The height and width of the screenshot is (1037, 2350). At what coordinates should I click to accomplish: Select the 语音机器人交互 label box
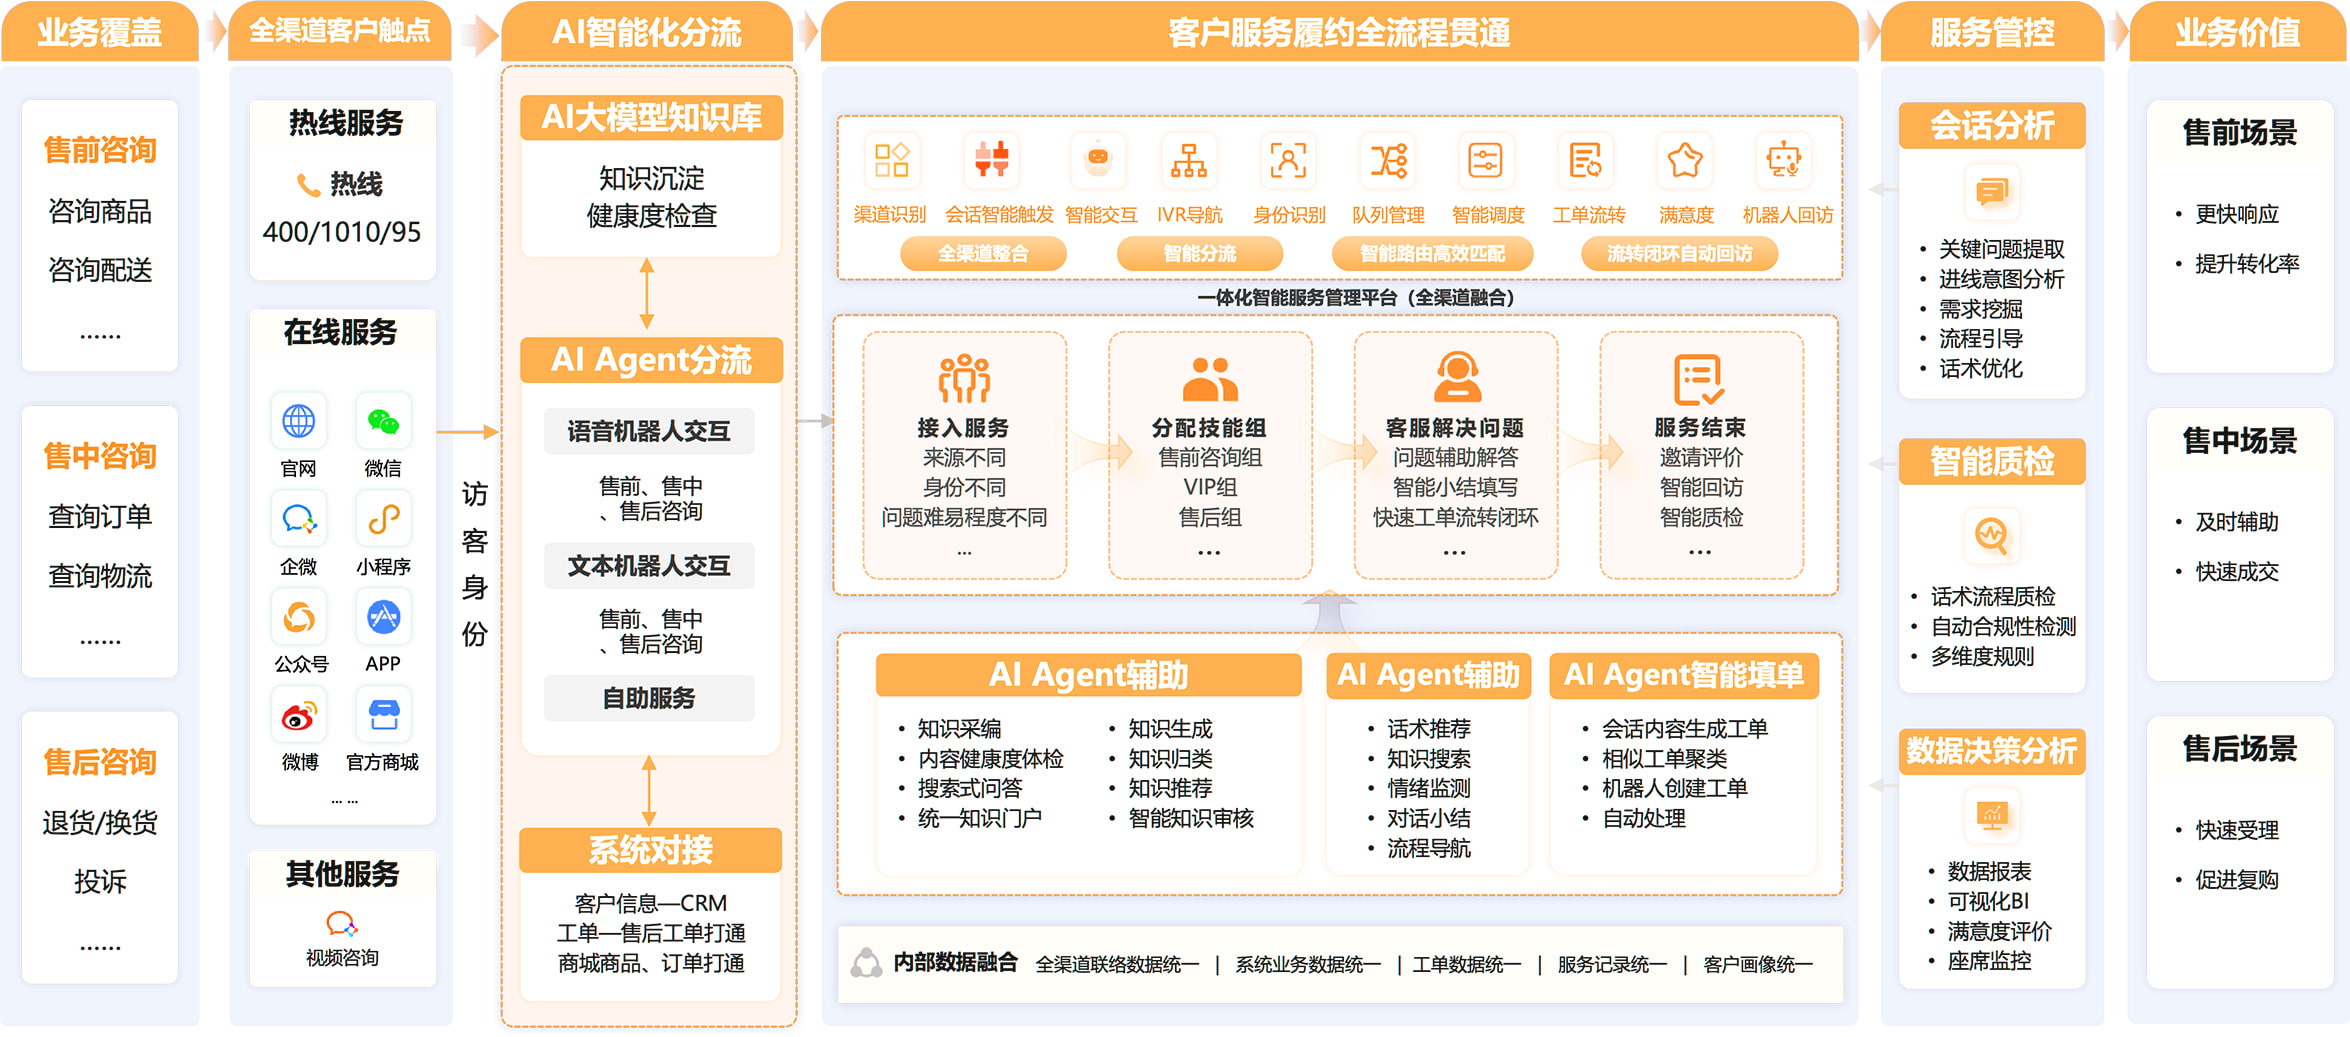649,431
